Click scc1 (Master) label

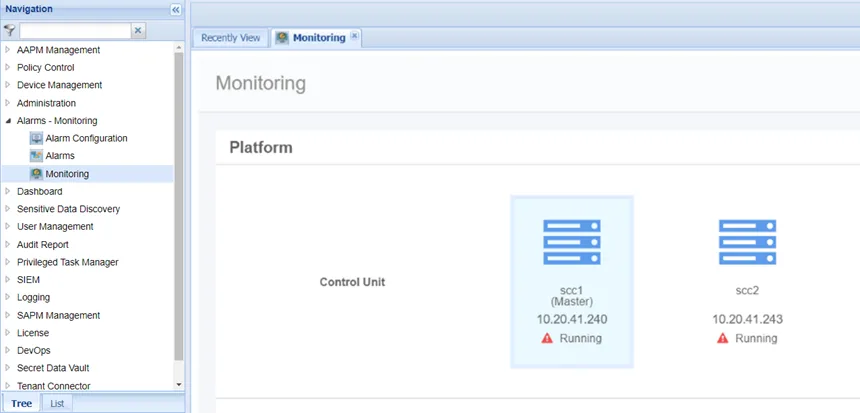point(572,296)
